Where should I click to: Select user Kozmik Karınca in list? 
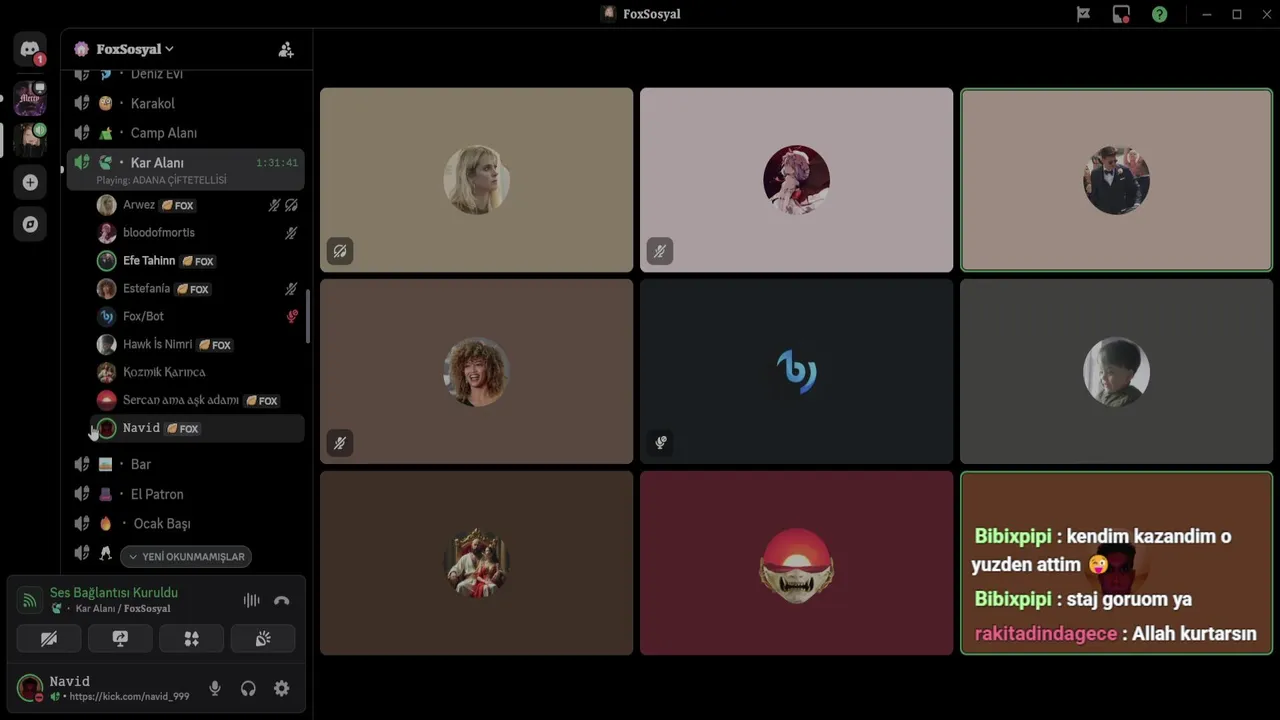(197, 372)
